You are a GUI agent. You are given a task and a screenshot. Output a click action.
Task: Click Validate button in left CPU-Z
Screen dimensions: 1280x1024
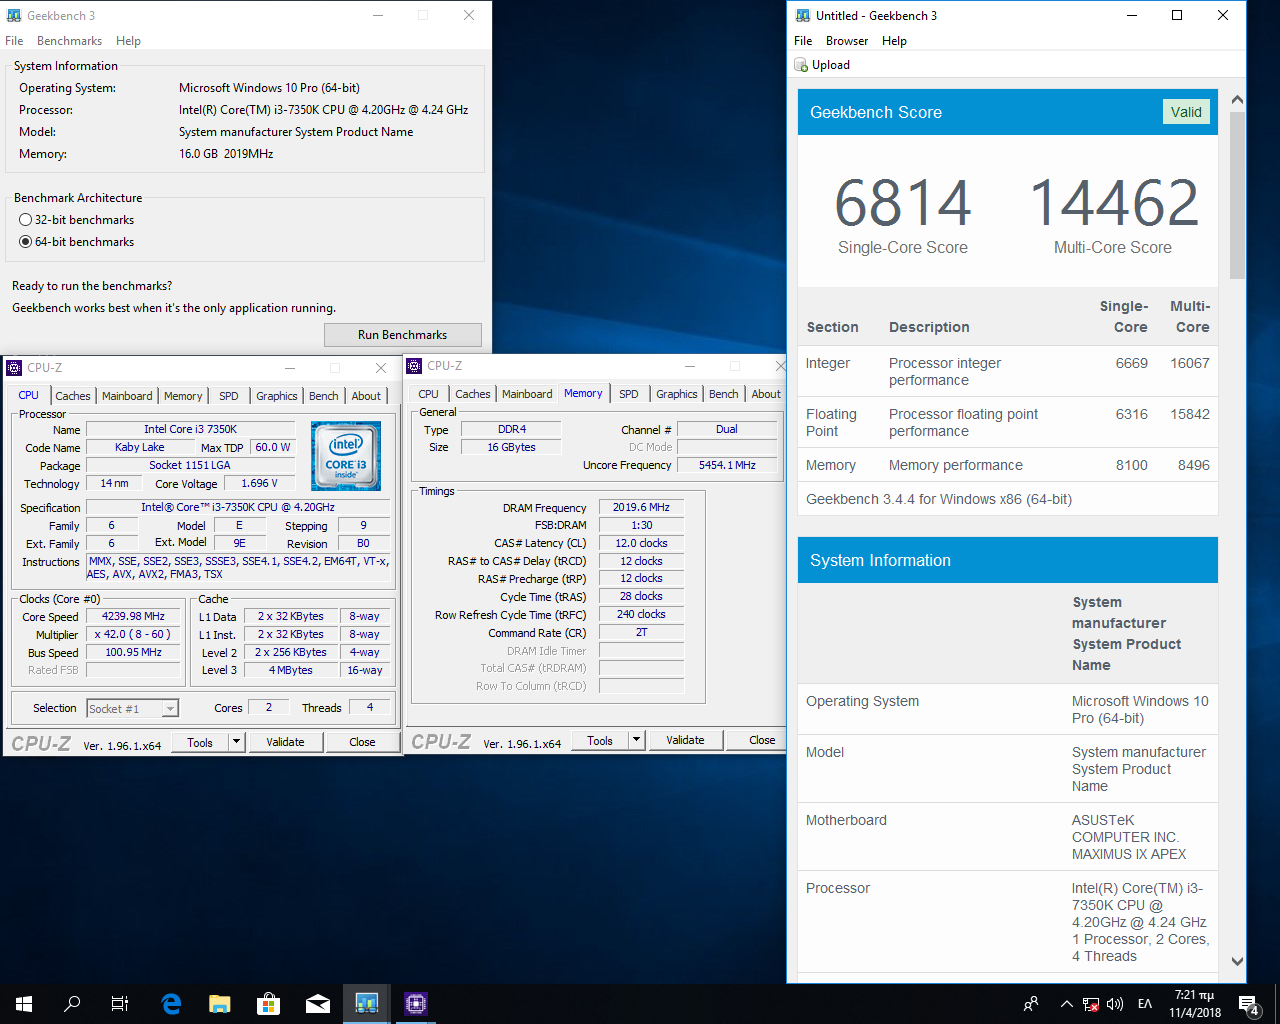click(x=285, y=742)
